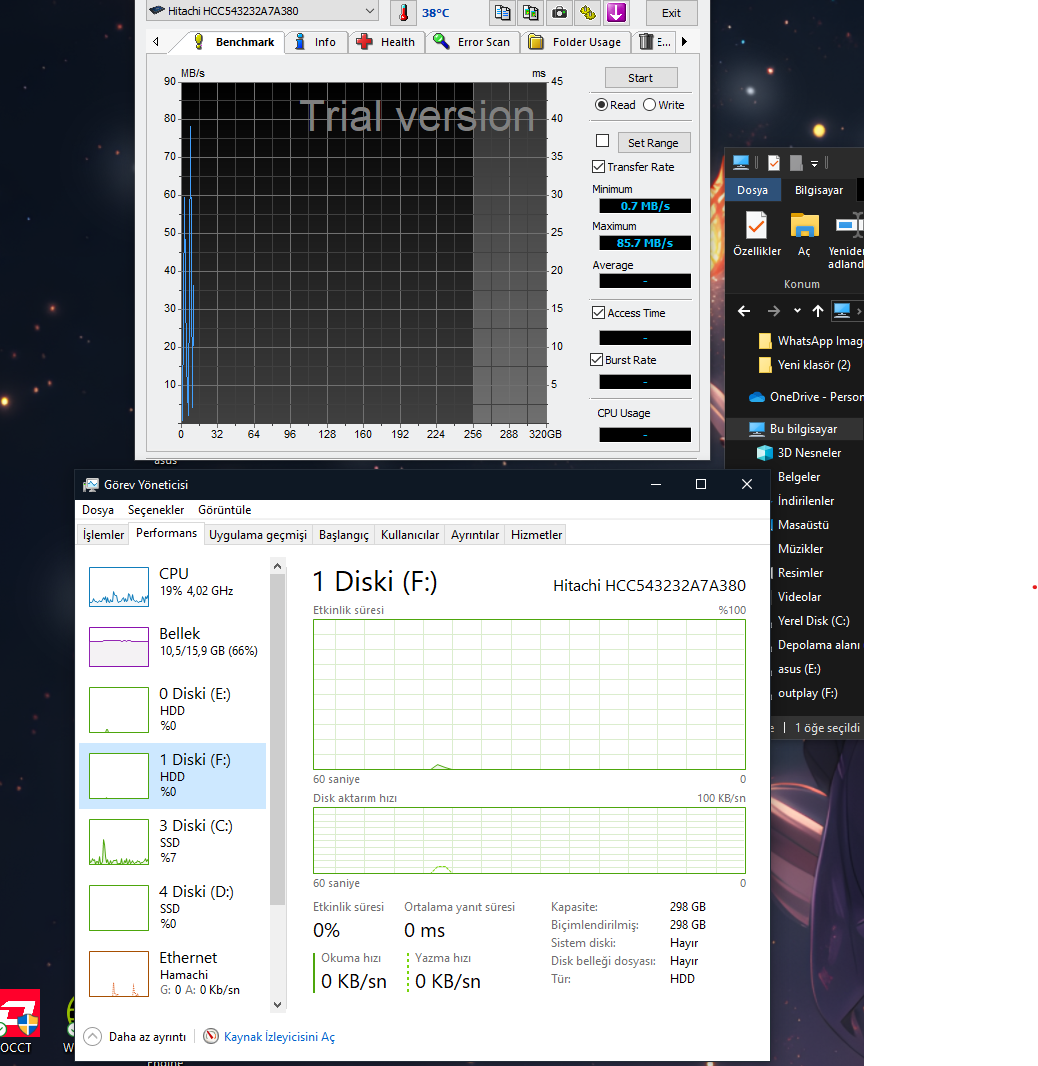Viewport: 1038px width, 1066px height.
Task: Select 4 Diski (D:) SSD entry
Action: coord(173,907)
